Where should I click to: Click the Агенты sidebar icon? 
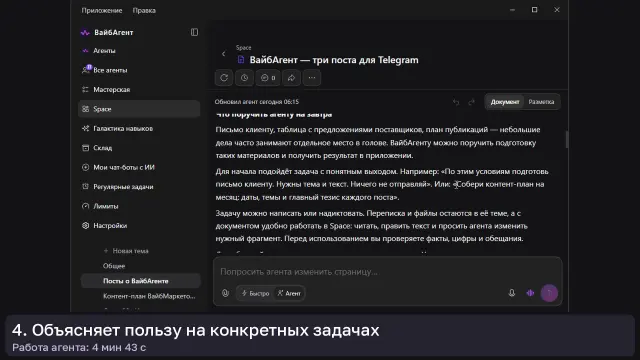point(85,51)
